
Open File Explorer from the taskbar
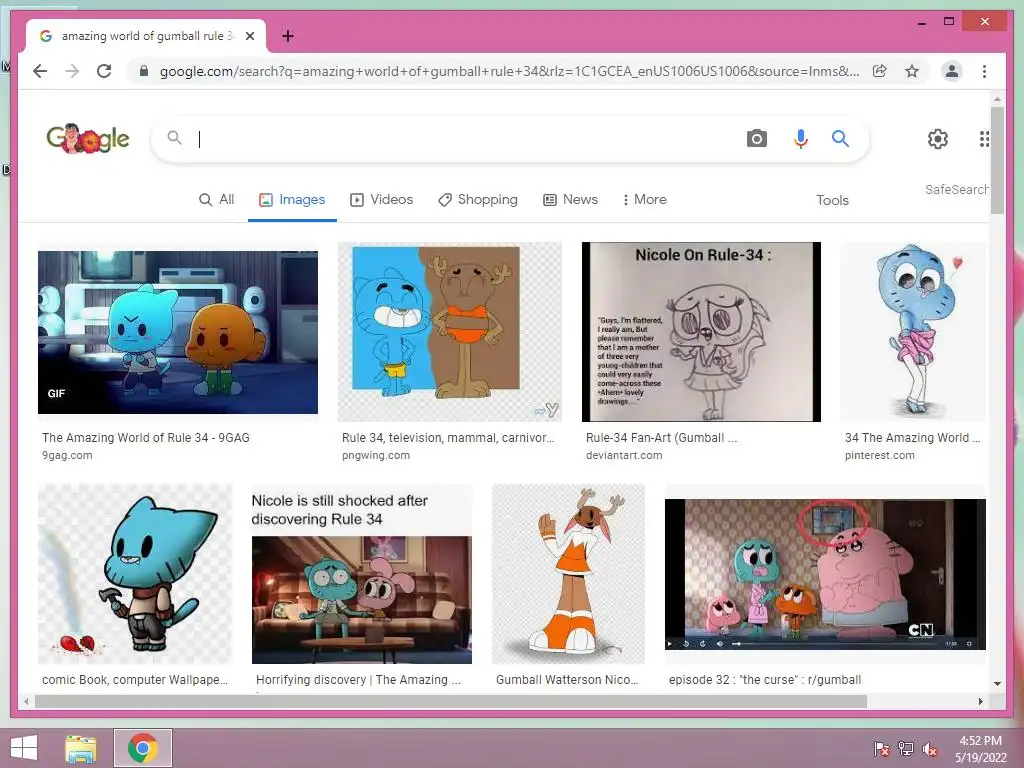(81, 748)
